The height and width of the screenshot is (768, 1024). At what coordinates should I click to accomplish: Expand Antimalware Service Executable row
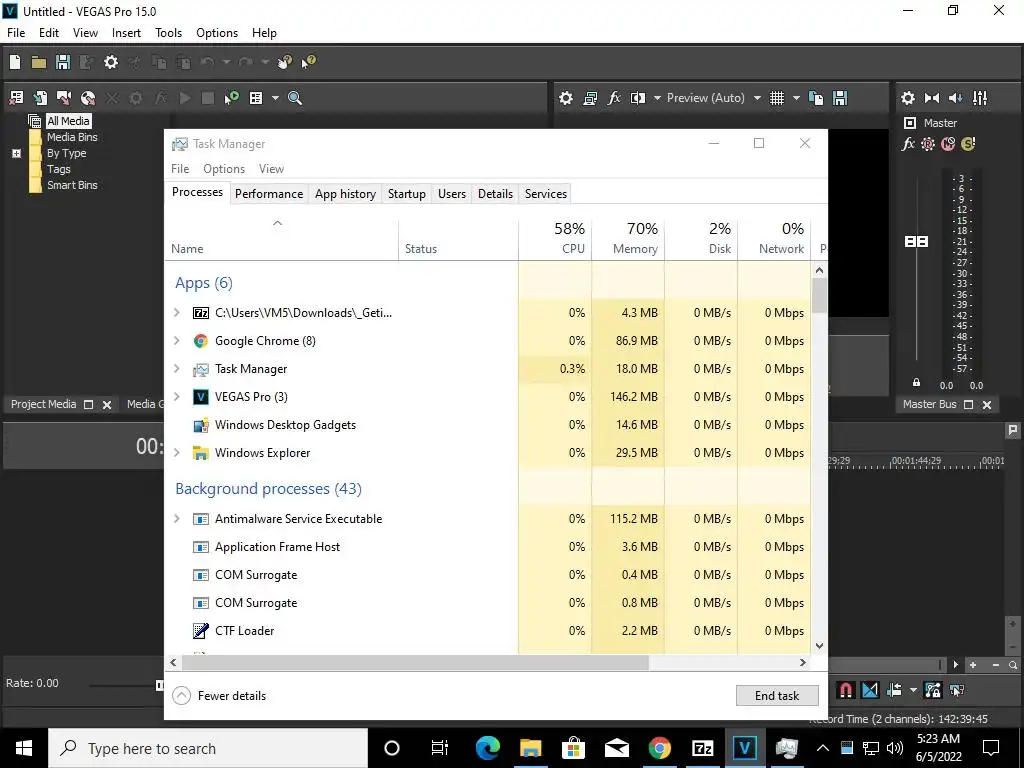176,519
